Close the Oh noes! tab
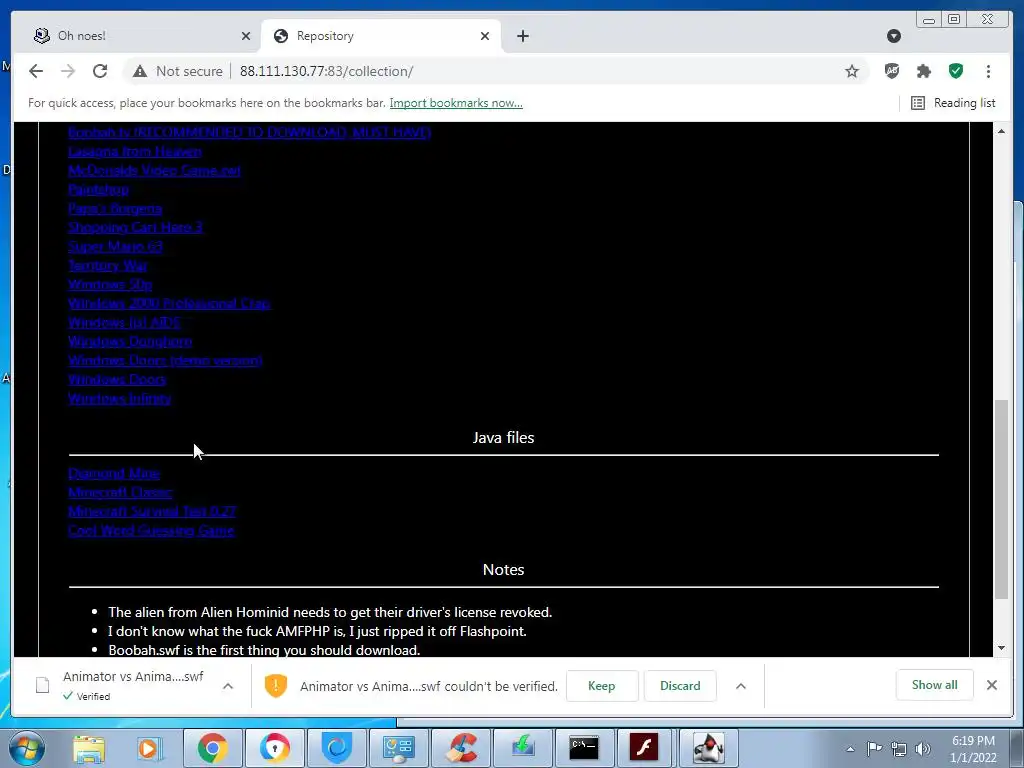This screenshot has height=768, width=1024. point(246,36)
